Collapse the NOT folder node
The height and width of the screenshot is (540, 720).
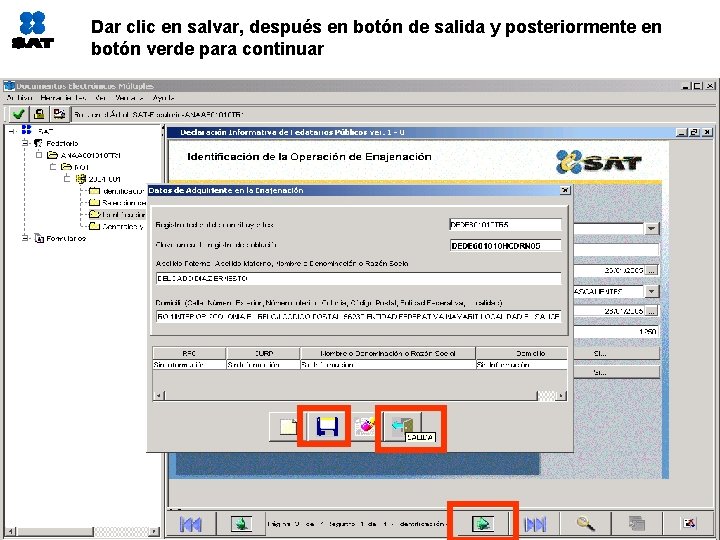[x=53, y=167]
